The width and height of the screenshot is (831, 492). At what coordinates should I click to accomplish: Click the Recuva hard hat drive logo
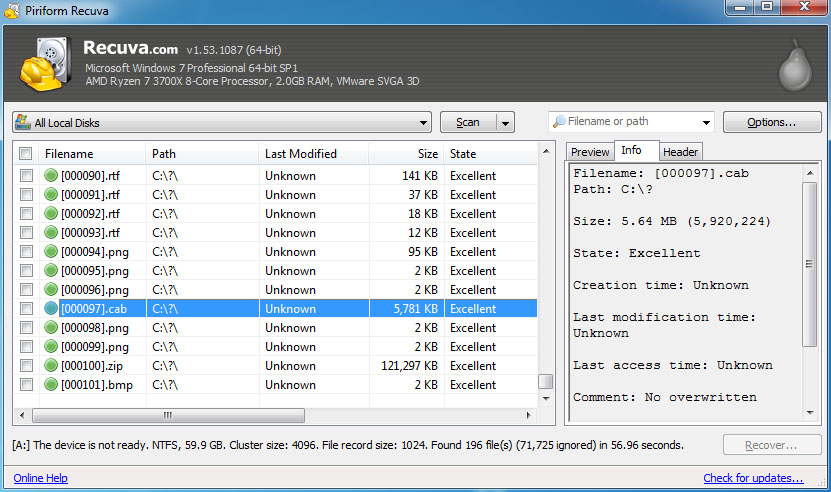click(x=46, y=64)
